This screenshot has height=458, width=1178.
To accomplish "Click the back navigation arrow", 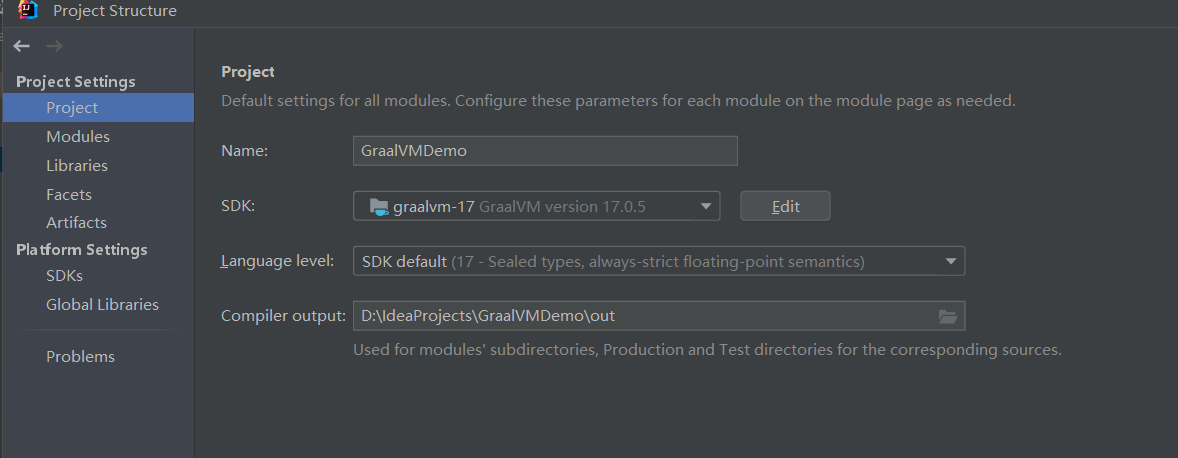I will (x=22, y=46).
